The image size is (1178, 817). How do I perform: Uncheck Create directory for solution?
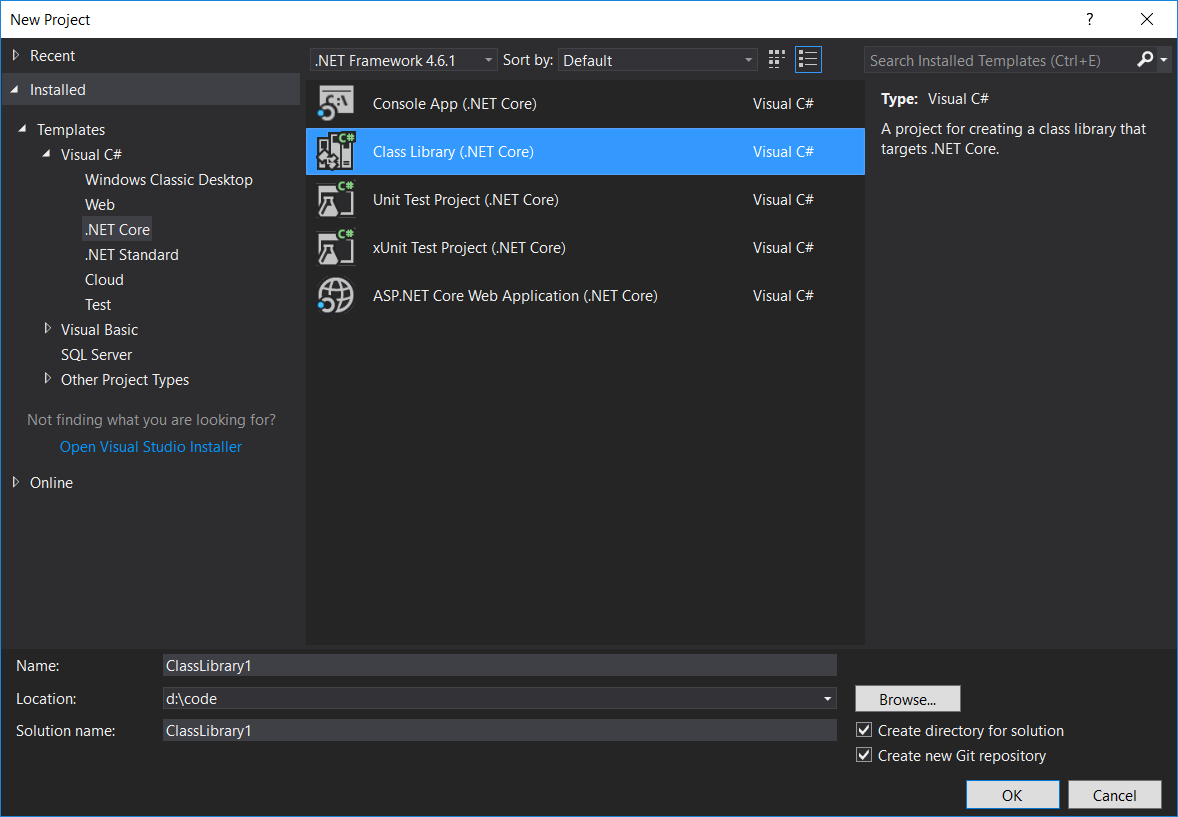(863, 729)
